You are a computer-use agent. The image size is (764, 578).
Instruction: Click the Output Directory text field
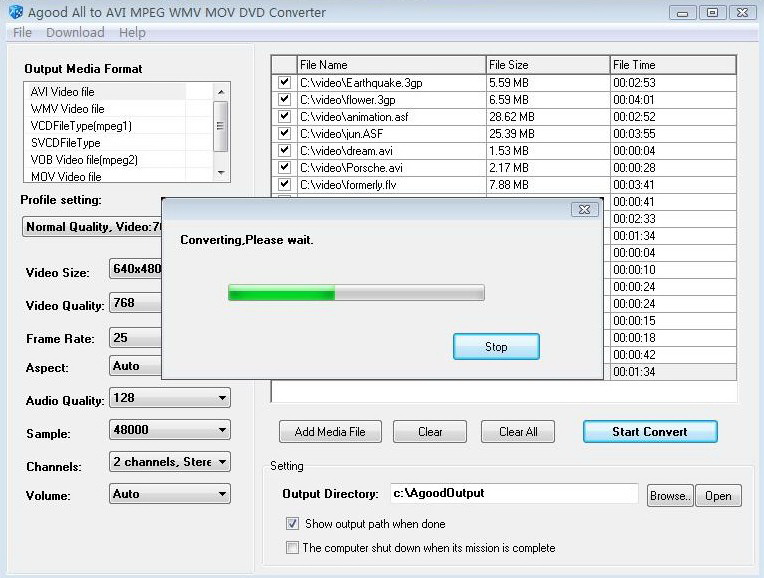tap(514, 493)
